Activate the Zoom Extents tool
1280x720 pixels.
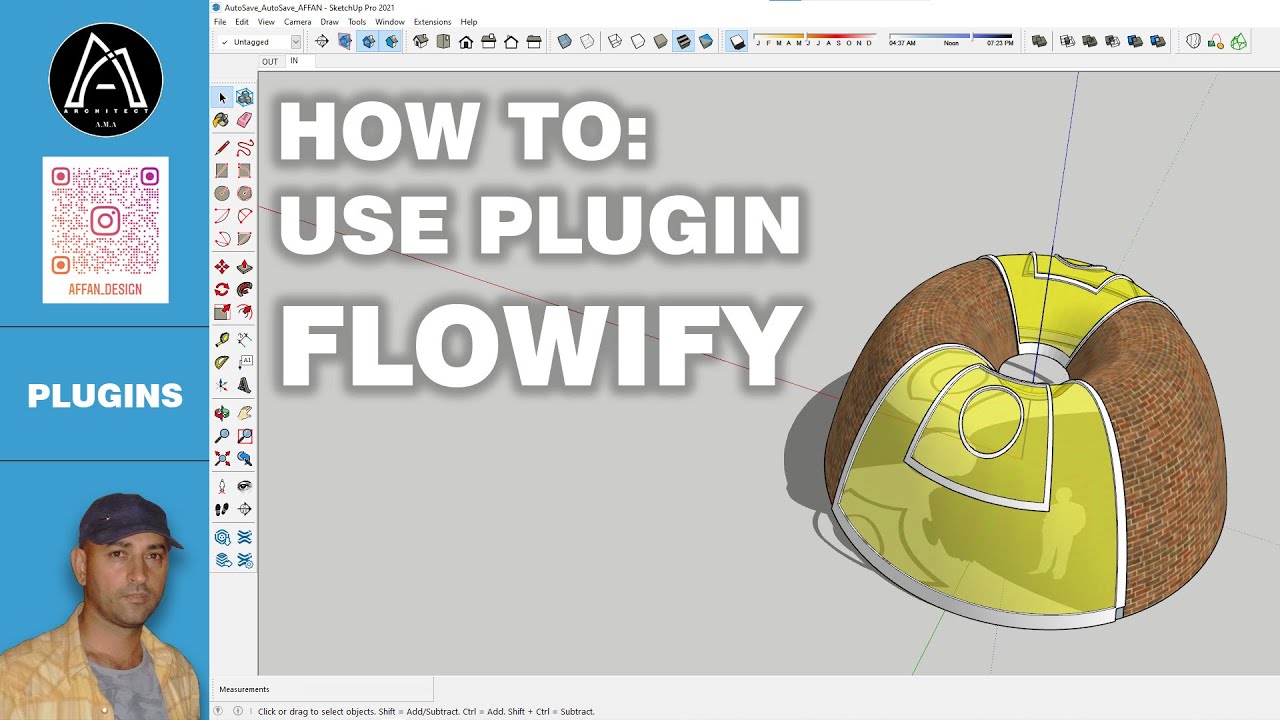222,459
